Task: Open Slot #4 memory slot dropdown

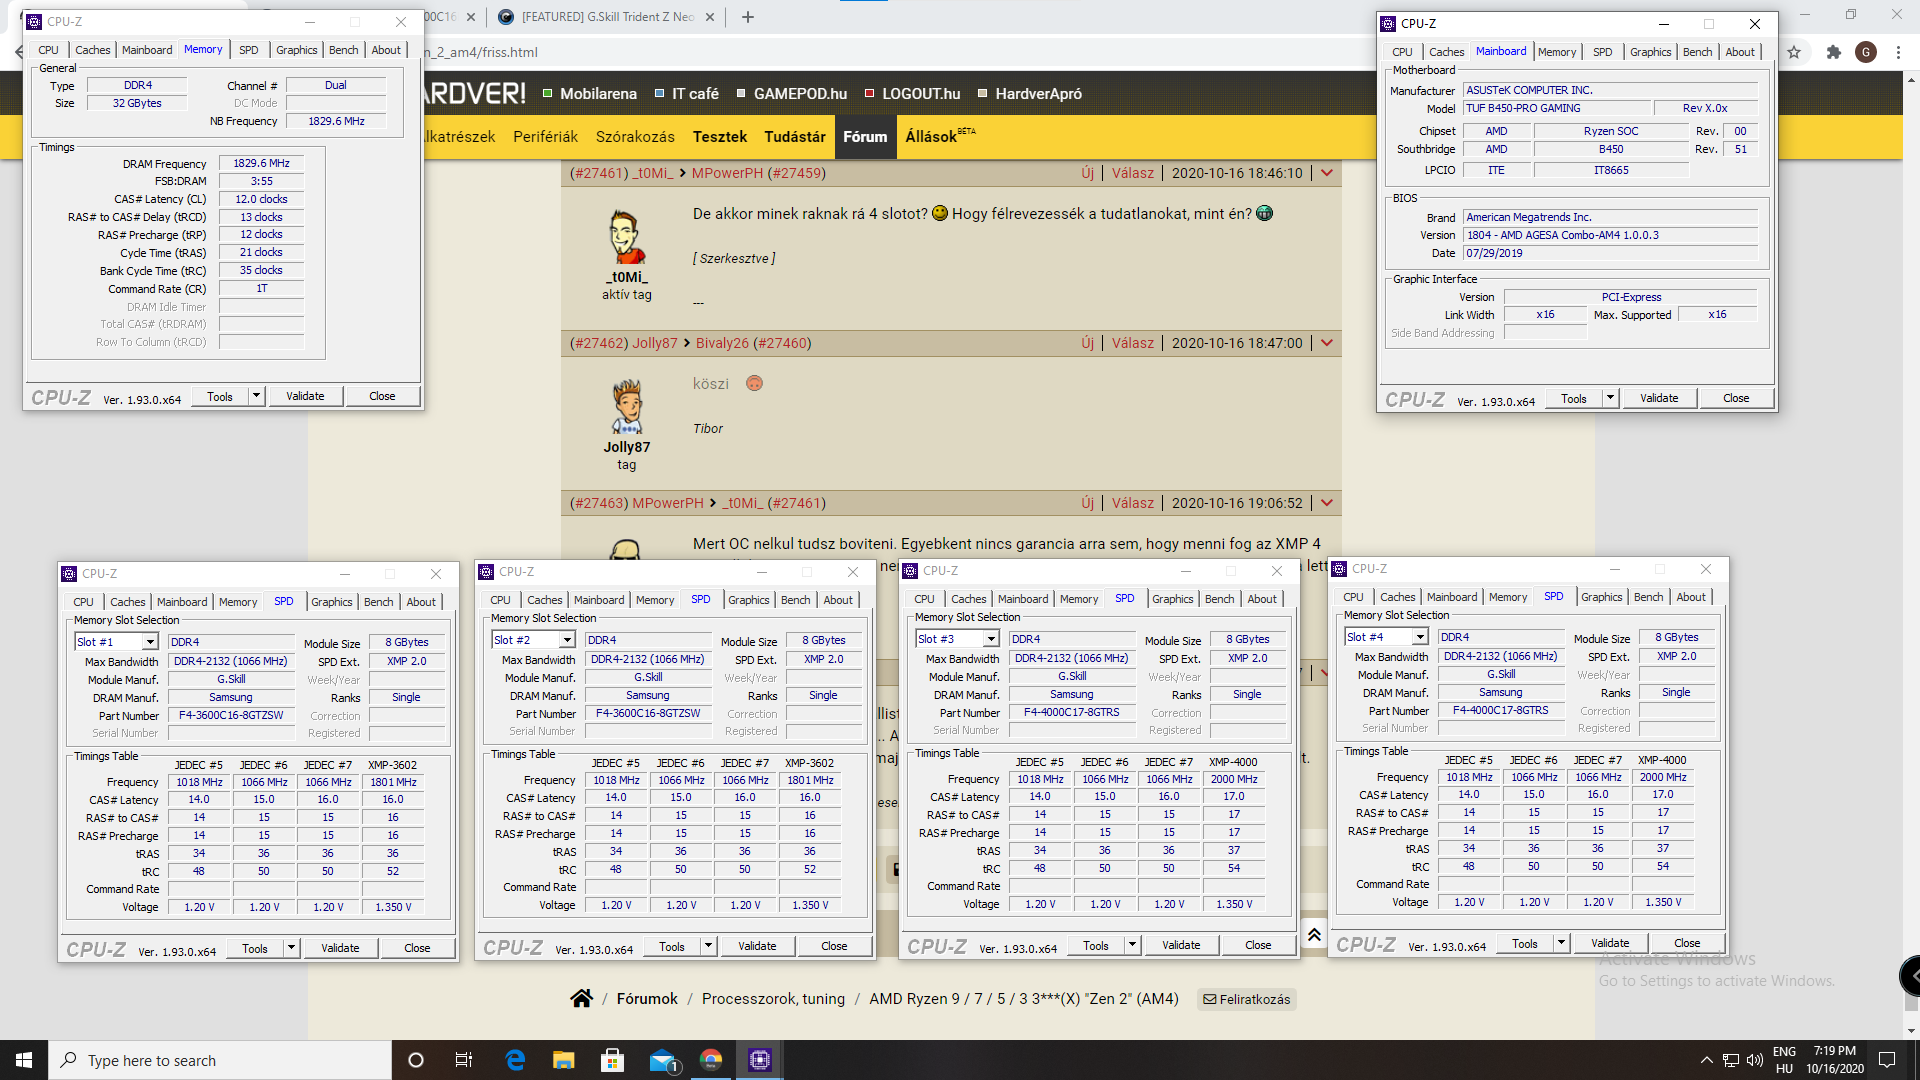Action: coord(1420,637)
